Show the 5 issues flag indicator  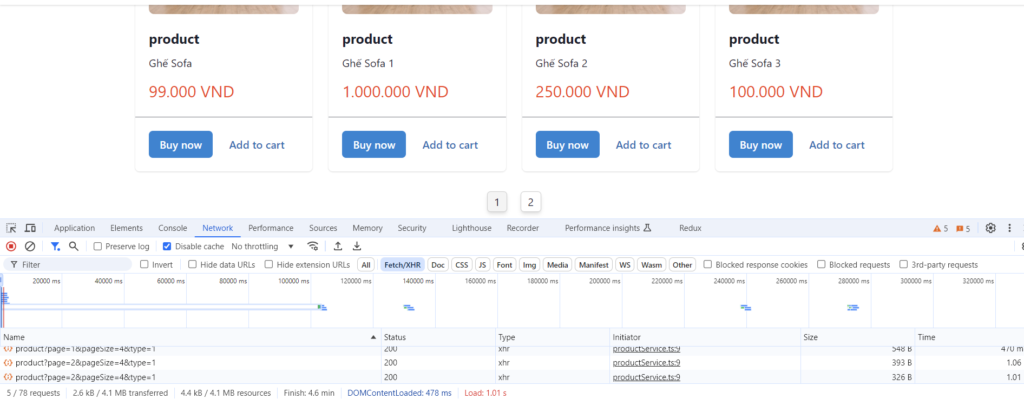pos(963,229)
